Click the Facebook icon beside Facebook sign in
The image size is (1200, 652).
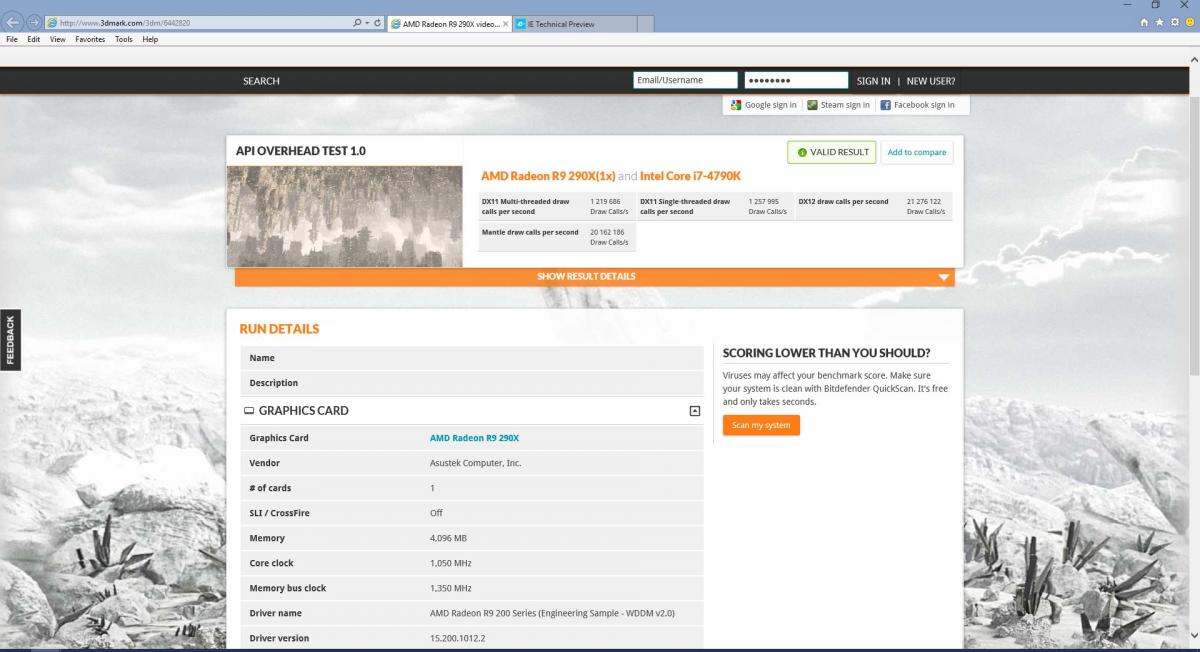(886, 105)
